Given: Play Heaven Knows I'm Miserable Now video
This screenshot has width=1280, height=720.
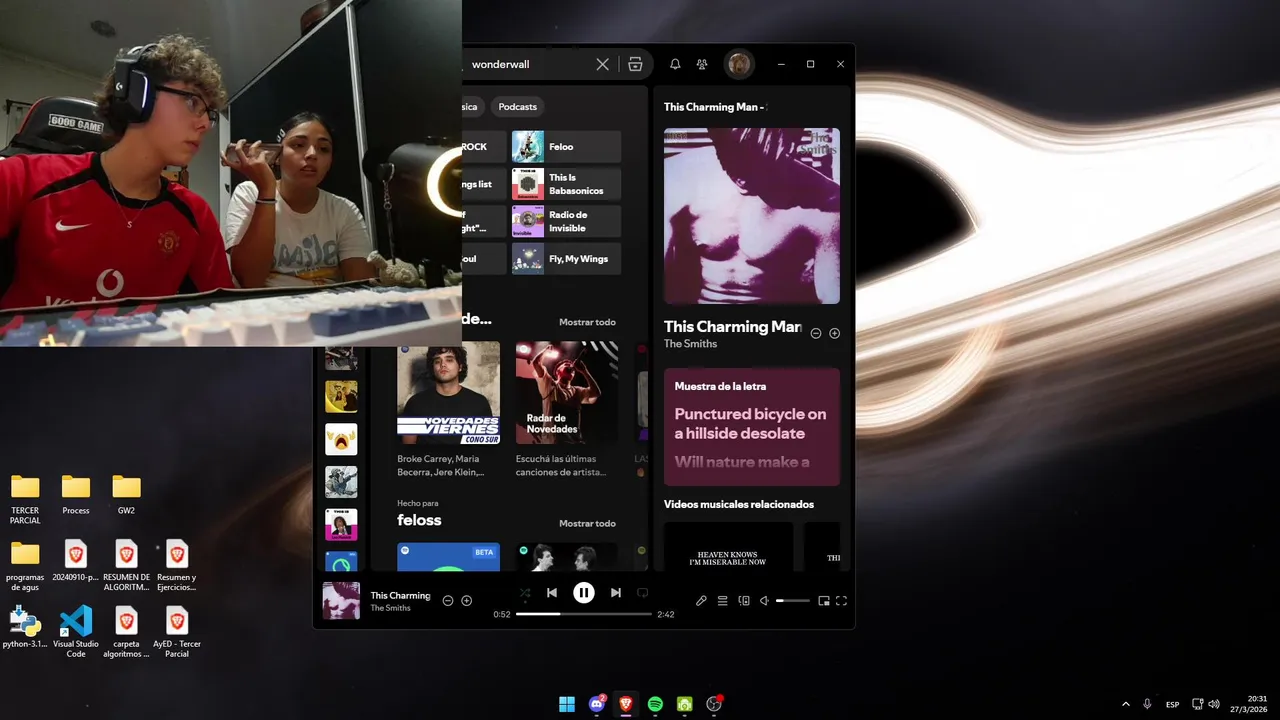Looking at the screenshot, I should (729, 547).
